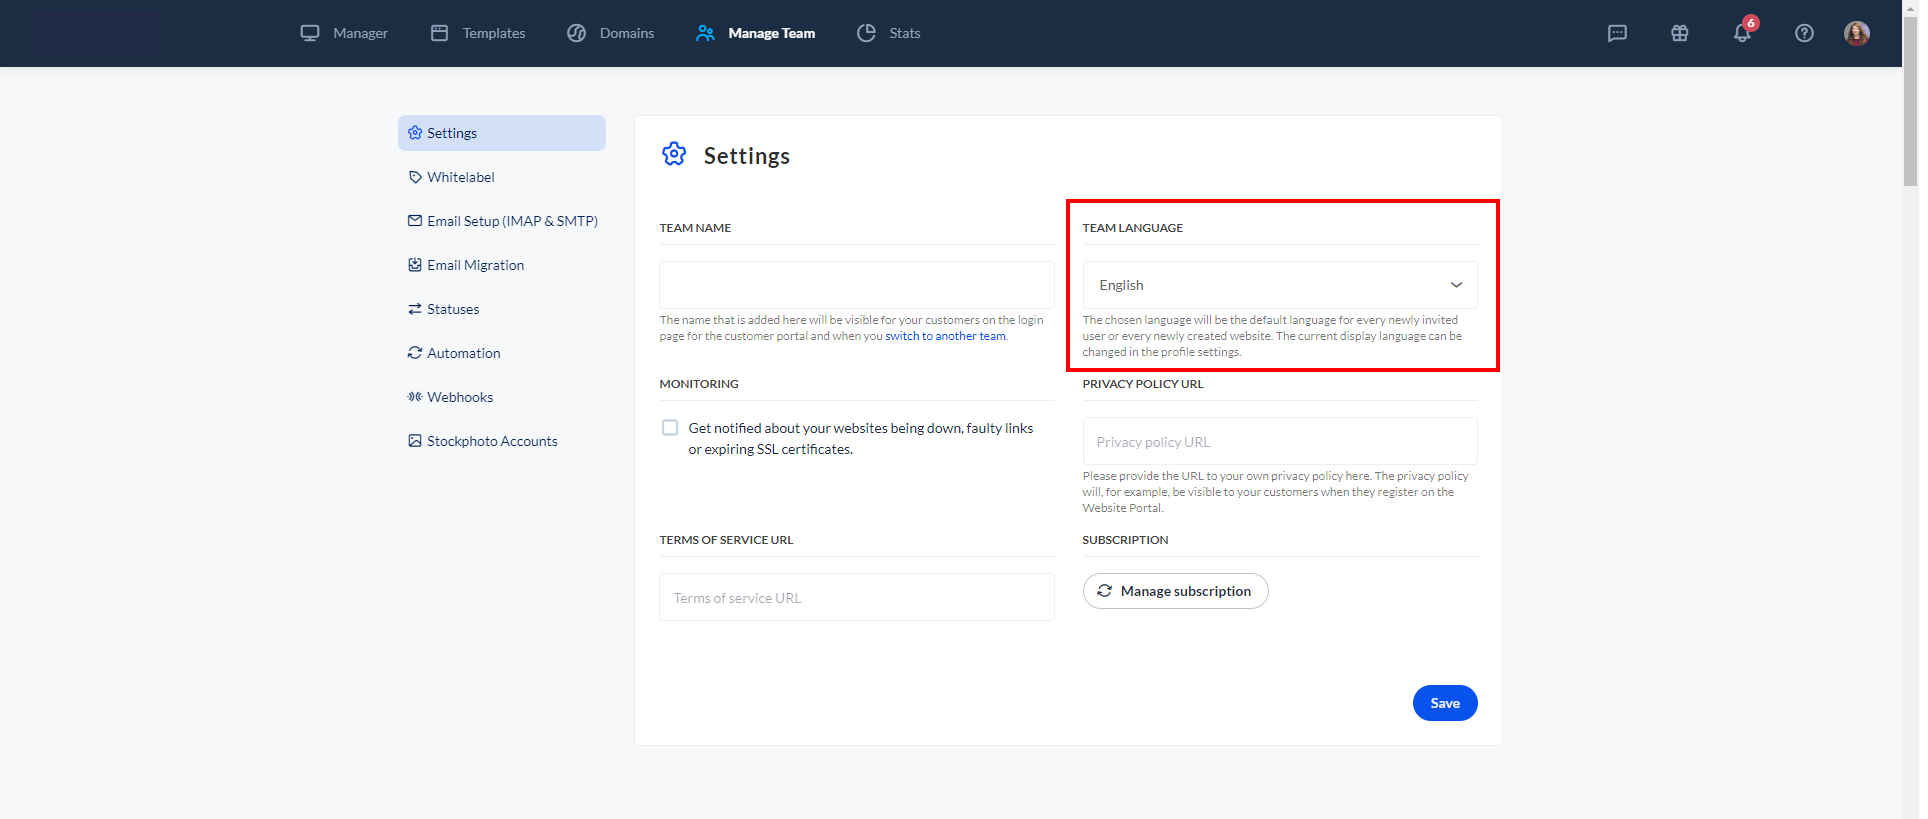Click into the Terms of service URL field
This screenshot has height=819, width=1928.
coord(856,598)
